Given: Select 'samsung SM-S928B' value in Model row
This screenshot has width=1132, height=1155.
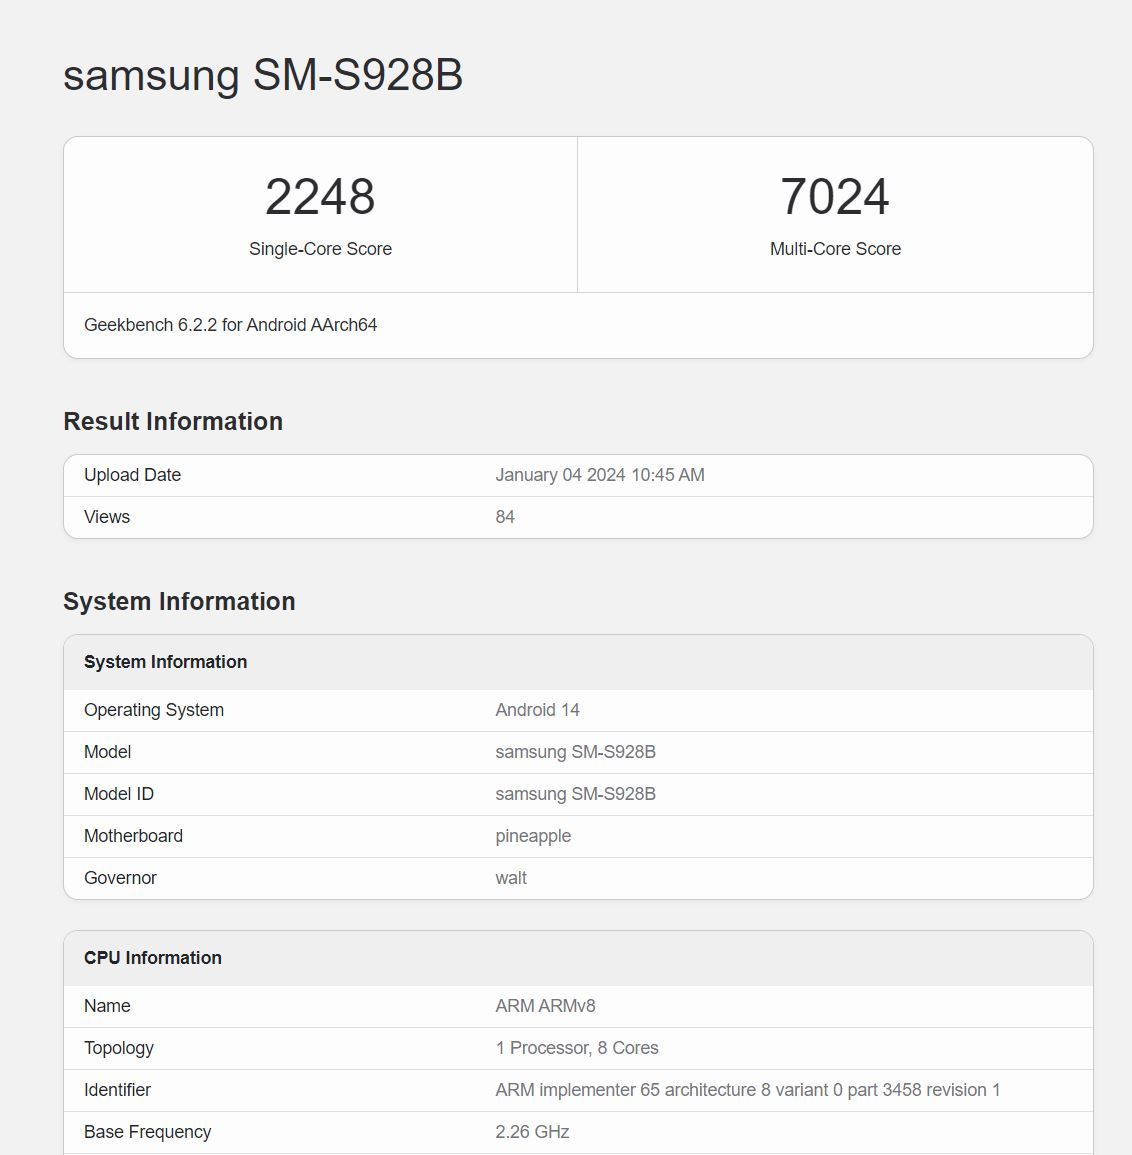Looking at the screenshot, I should tap(576, 752).
